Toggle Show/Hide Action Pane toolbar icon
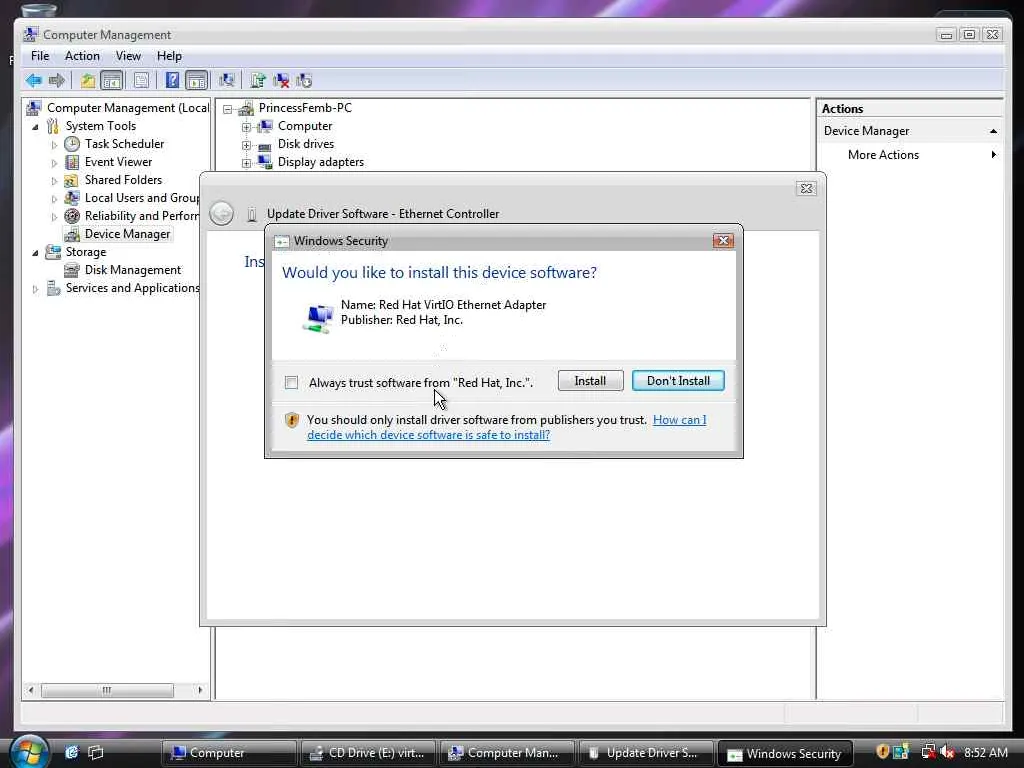The width and height of the screenshot is (1024, 768). [x=196, y=80]
